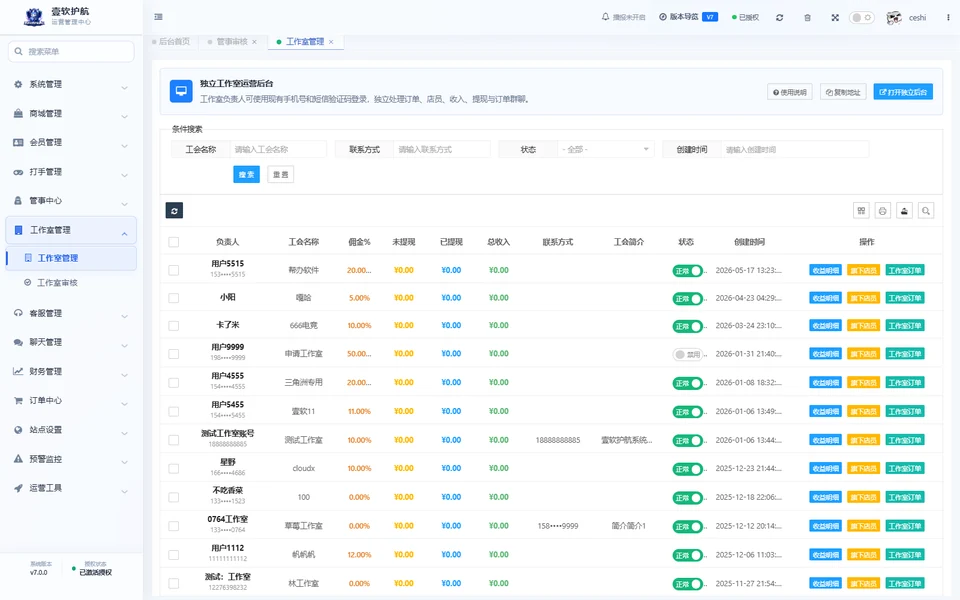Click the 打开独立后台 button
Viewport: 960px width, 600px height.
coord(903,92)
